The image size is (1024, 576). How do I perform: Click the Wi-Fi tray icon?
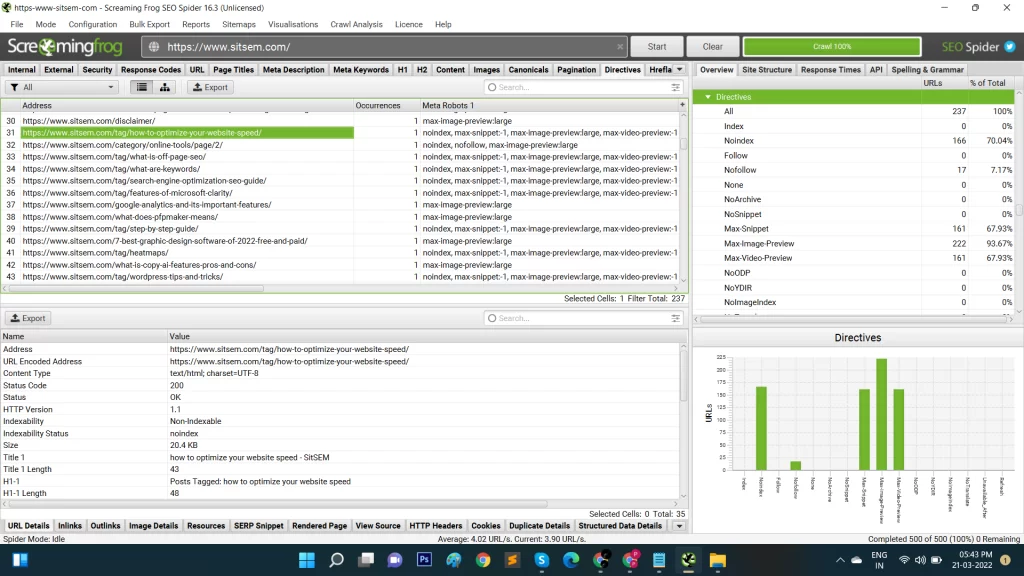(x=904, y=560)
